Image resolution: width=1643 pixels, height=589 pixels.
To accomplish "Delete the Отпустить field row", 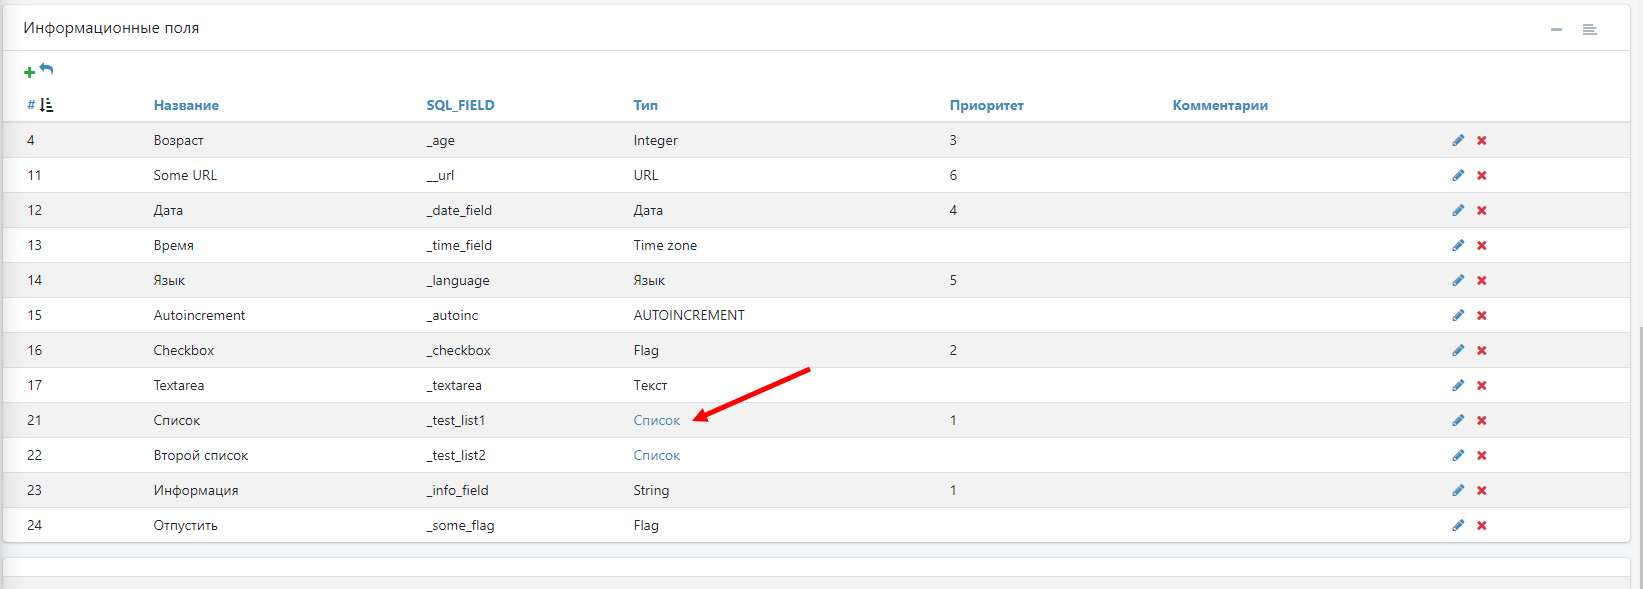I will point(1482,526).
